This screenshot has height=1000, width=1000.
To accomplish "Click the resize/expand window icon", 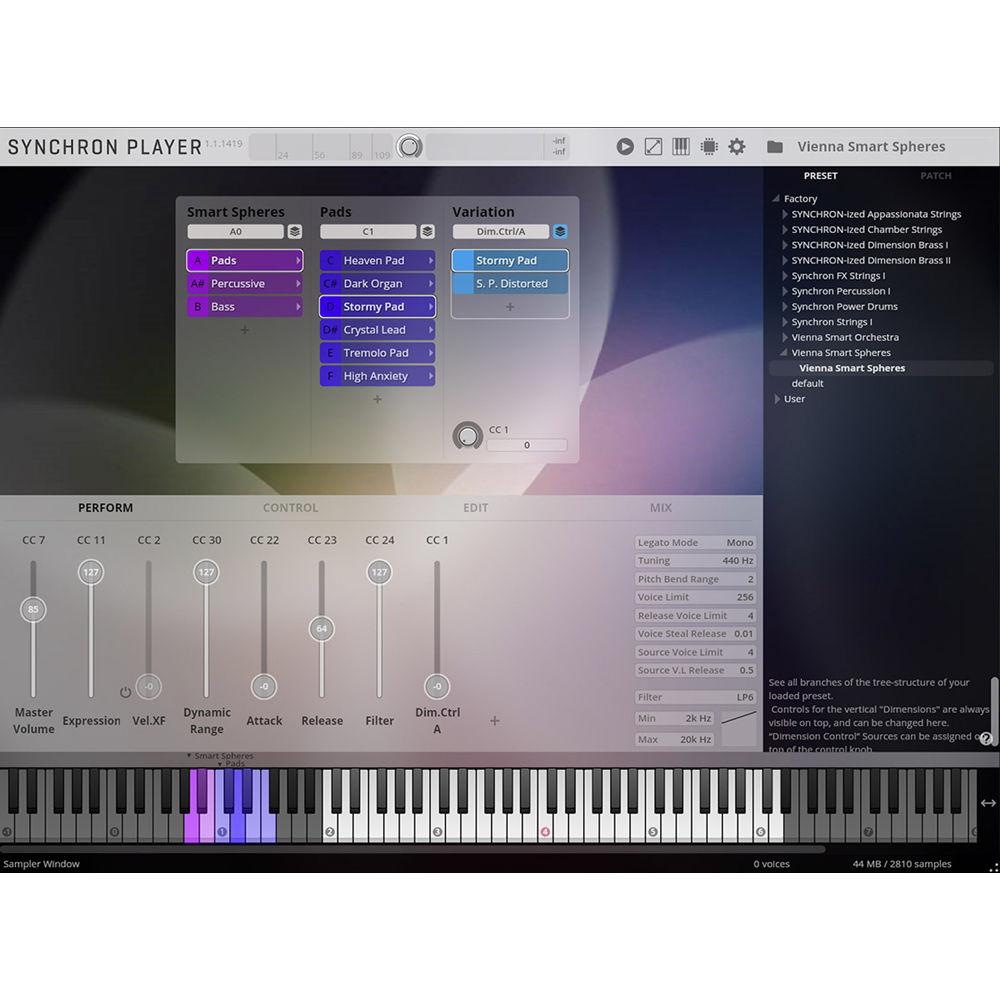I will 653,146.
